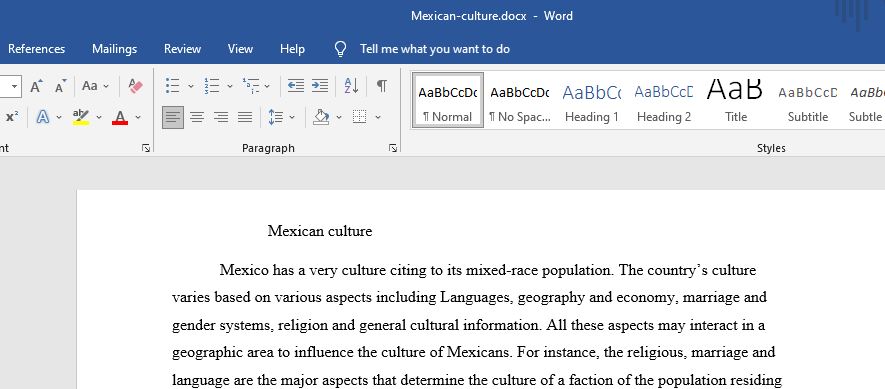Switch to the Review tab
This screenshot has width=885, height=389.
182,49
